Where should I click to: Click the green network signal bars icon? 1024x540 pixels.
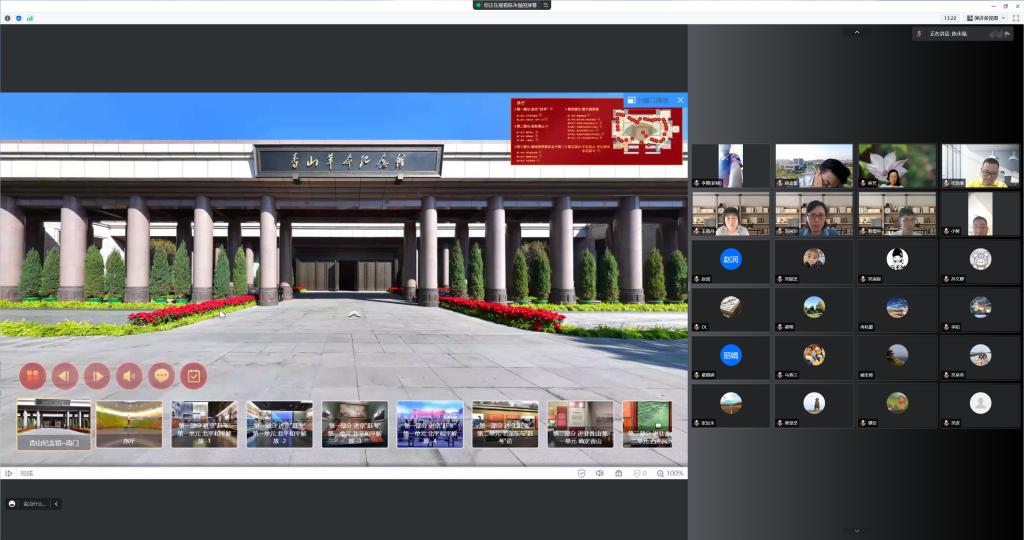coord(30,18)
